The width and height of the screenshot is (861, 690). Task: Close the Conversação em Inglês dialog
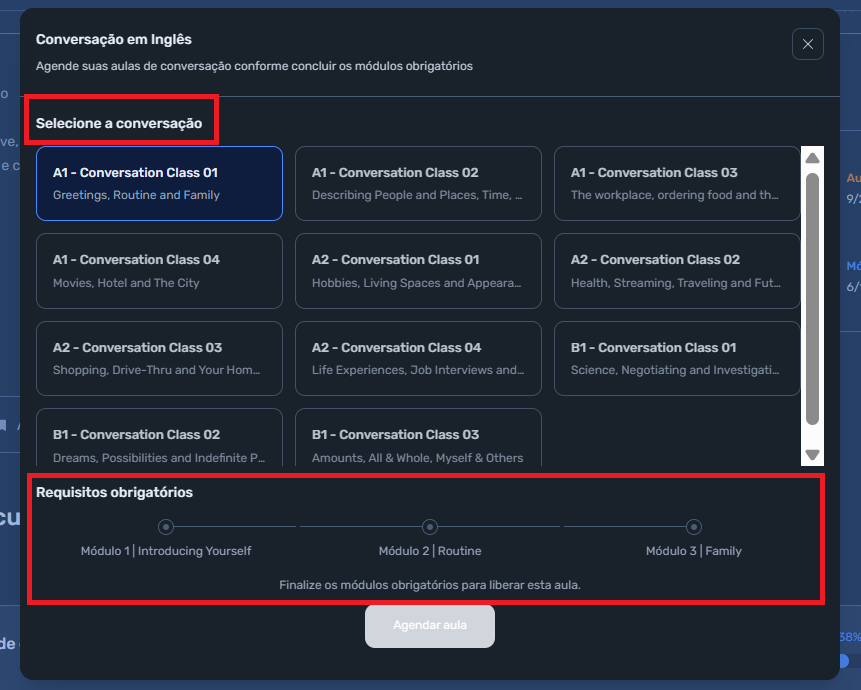[x=807, y=44]
